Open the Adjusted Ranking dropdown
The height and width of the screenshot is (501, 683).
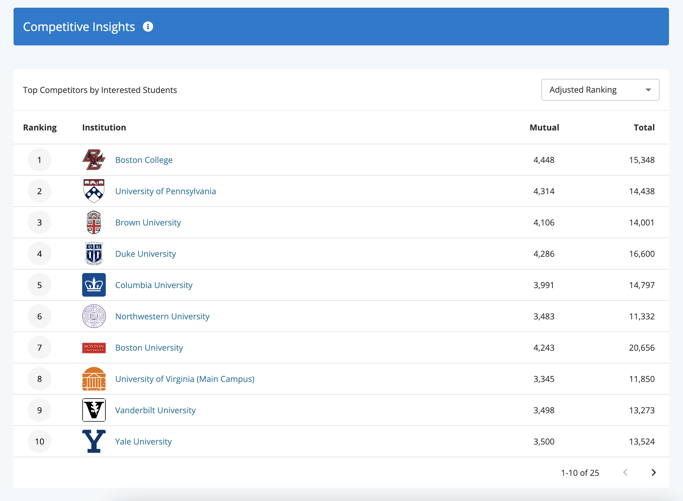(600, 90)
